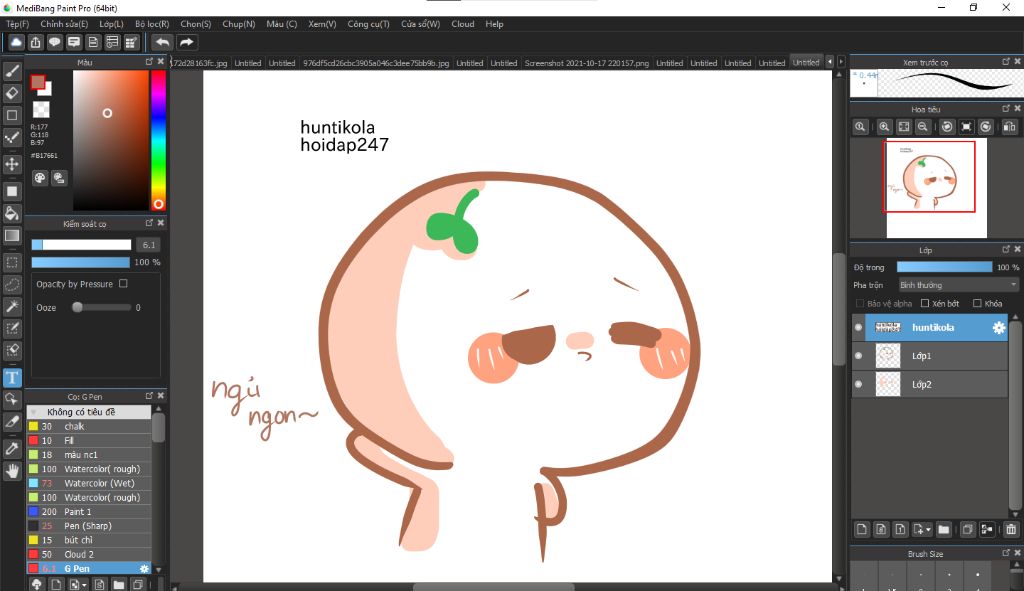Screen dimensions: 1024x591
Task: Open settings gear of G Pen brush
Action: coord(144,569)
